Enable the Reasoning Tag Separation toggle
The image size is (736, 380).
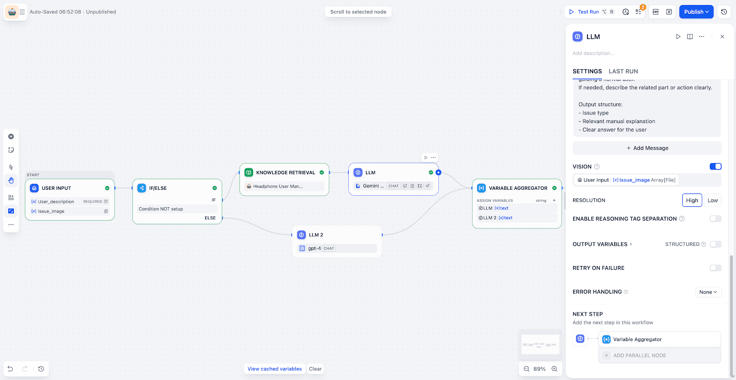[715, 219]
